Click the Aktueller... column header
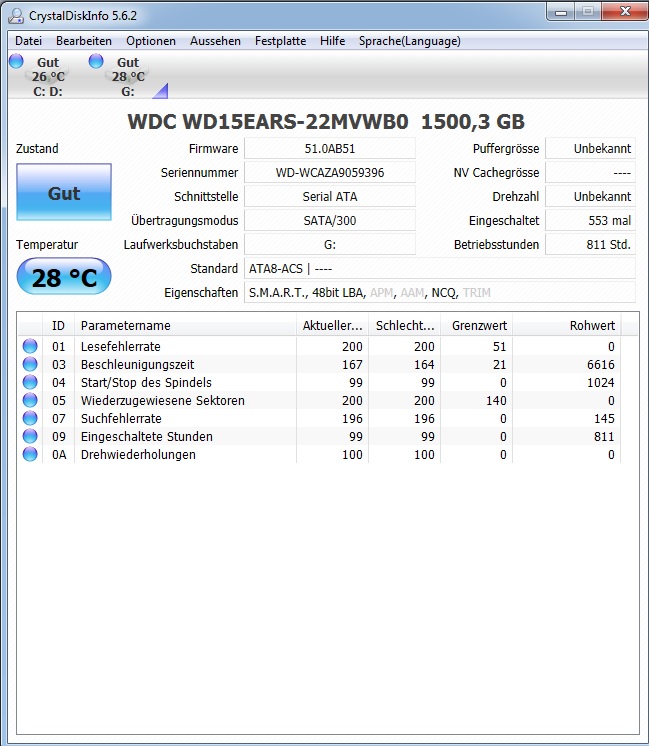This screenshot has height=746, width=649. coord(333,325)
